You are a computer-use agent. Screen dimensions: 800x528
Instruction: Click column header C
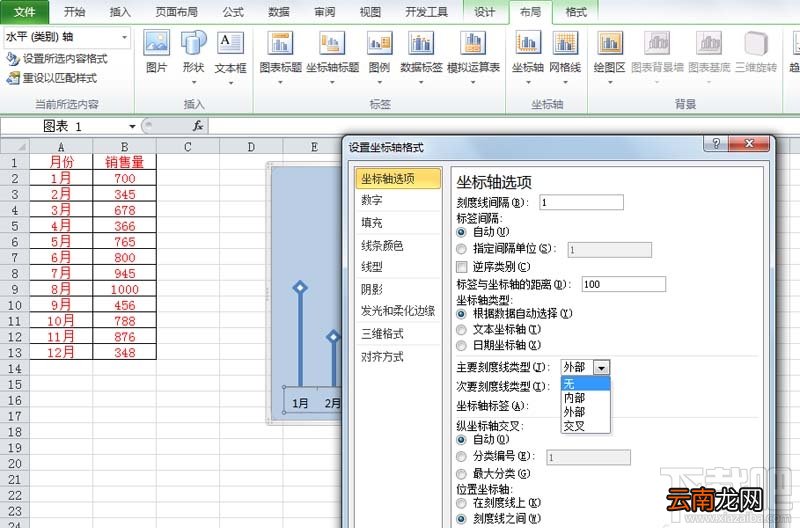[x=188, y=147]
